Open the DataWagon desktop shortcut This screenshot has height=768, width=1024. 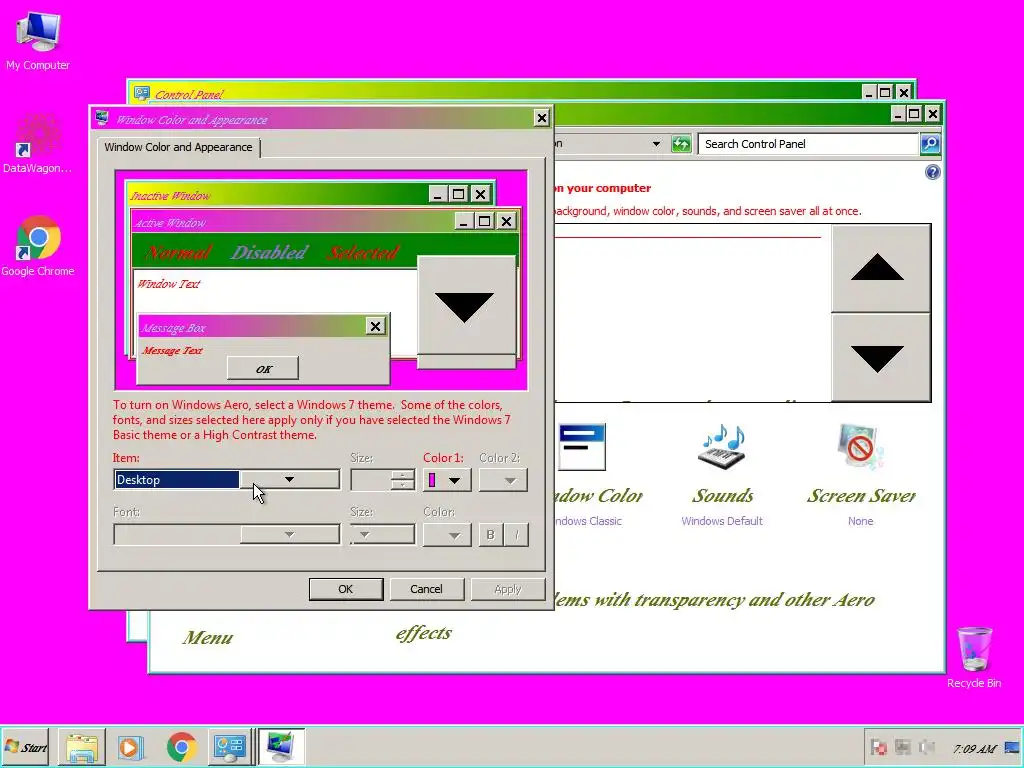(38, 142)
